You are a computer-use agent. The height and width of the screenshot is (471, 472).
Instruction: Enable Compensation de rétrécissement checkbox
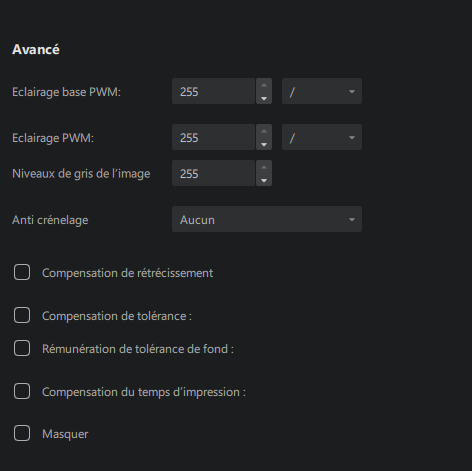(22, 272)
